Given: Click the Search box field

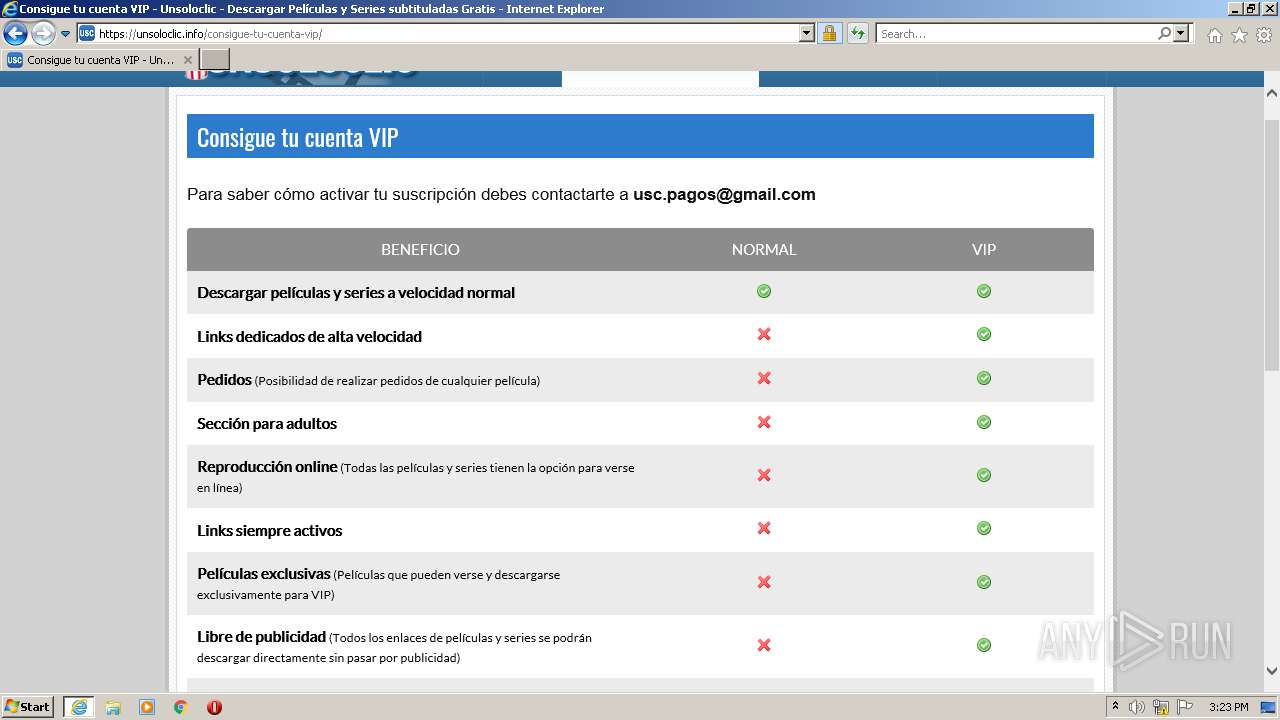Looking at the screenshot, I should point(1016,34).
